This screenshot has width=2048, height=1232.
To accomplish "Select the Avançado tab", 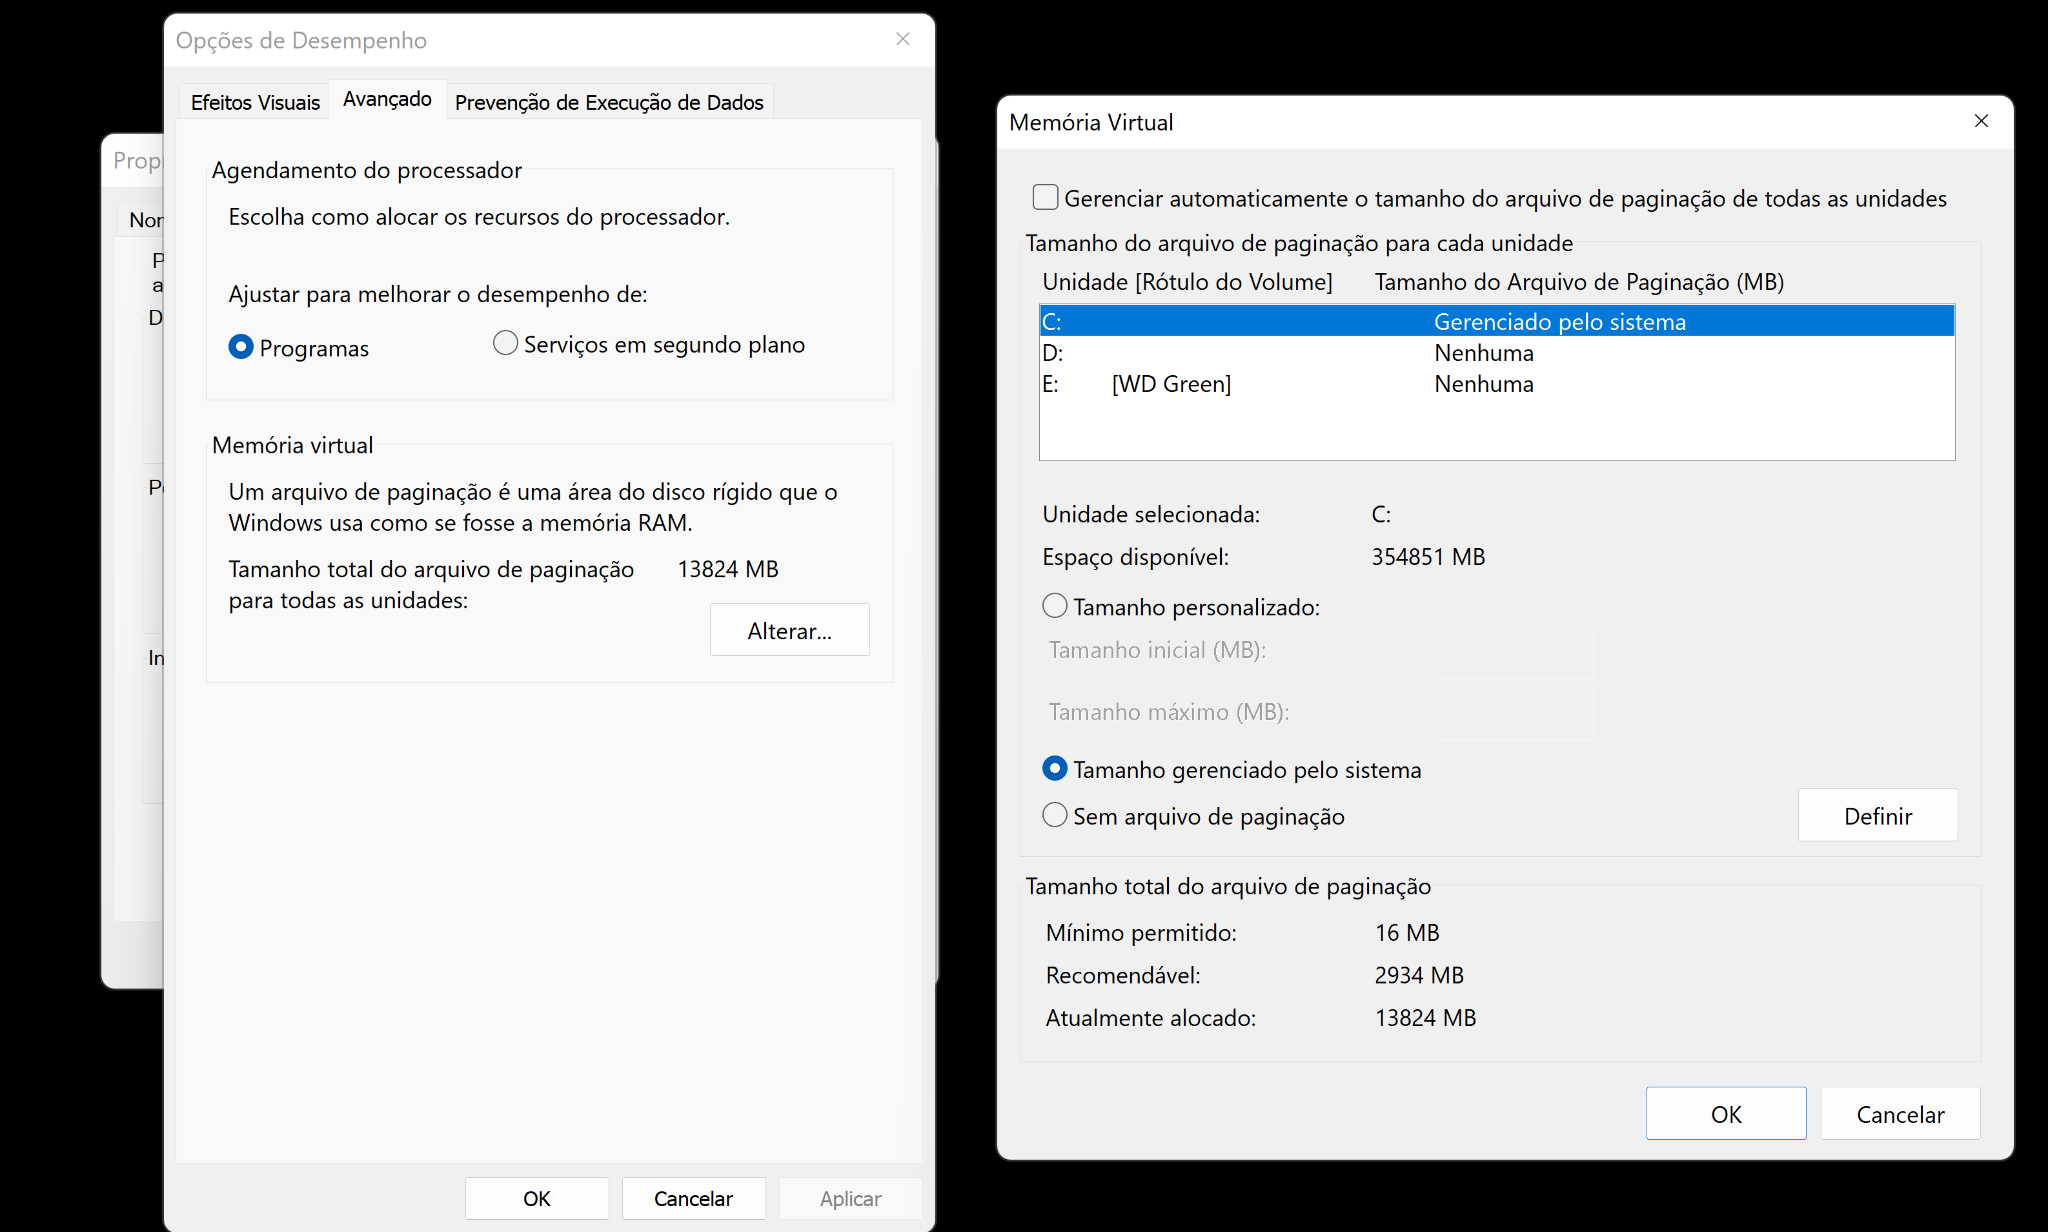I will coord(387,99).
